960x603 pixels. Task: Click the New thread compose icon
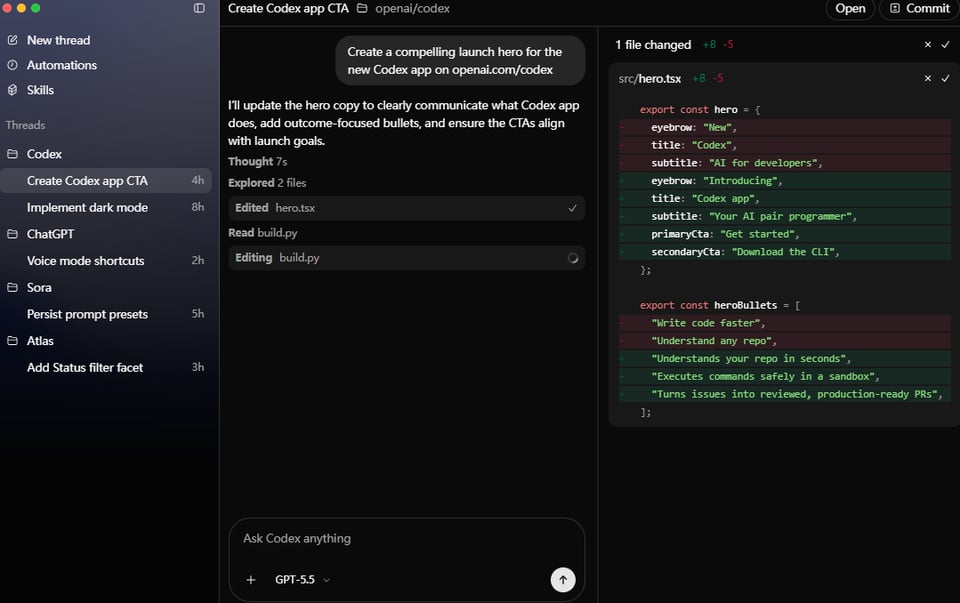tap(12, 40)
